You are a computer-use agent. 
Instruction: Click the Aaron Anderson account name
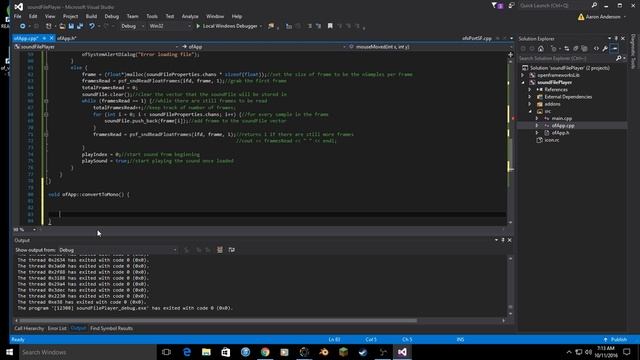pos(603,17)
